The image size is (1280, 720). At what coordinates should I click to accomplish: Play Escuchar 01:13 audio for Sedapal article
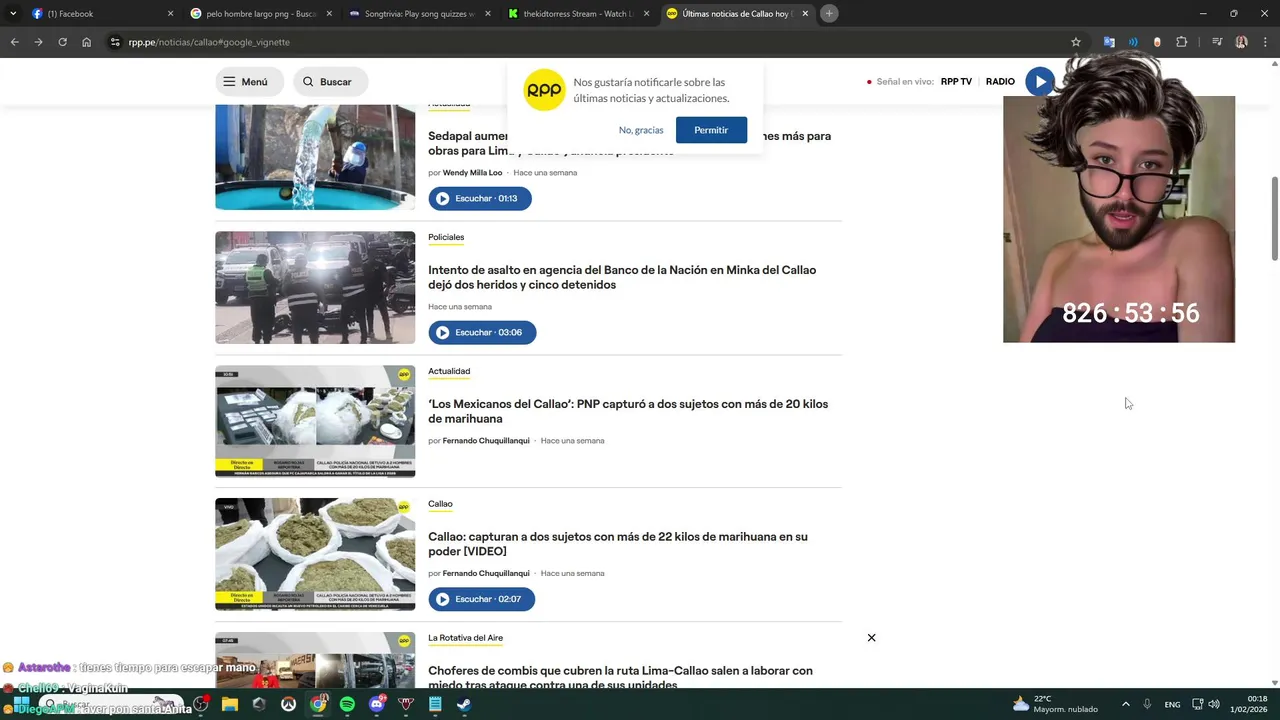tap(480, 198)
